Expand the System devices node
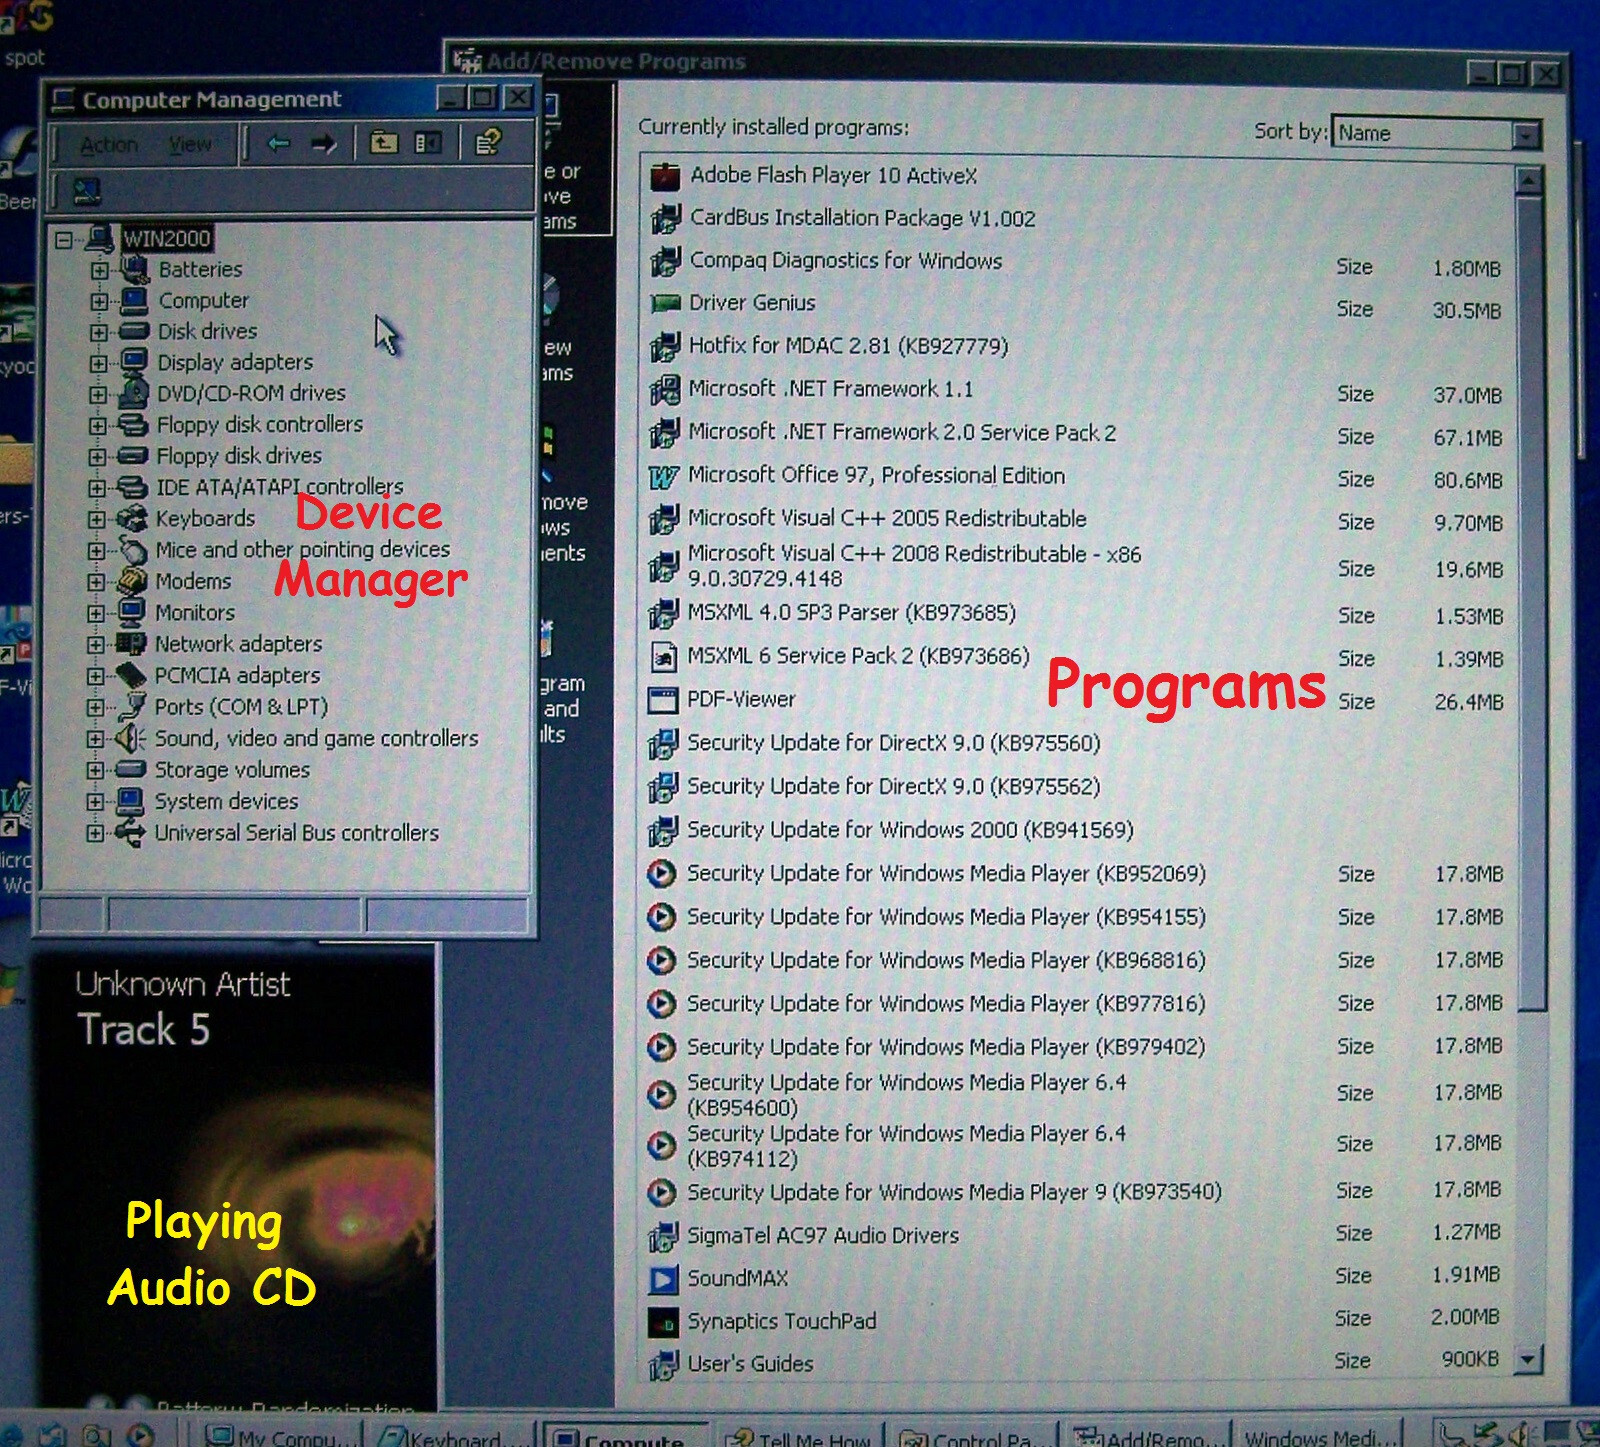Viewport: 1600px width, 1447px height. [95, 801]
